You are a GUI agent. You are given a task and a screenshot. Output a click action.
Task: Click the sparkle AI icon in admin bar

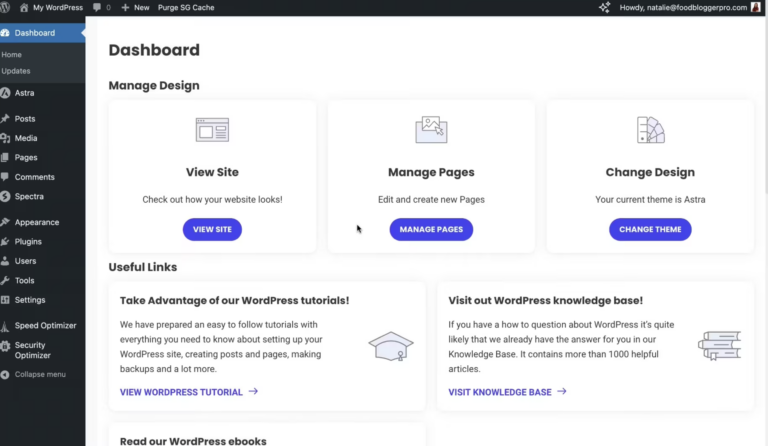(604, 7)
